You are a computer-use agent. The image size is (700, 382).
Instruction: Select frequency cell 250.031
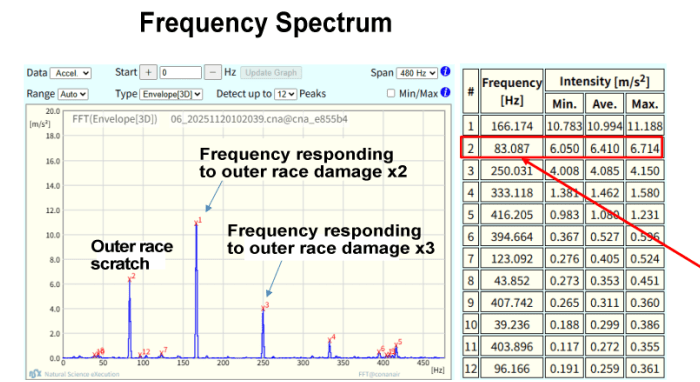(x=512, y=170)
